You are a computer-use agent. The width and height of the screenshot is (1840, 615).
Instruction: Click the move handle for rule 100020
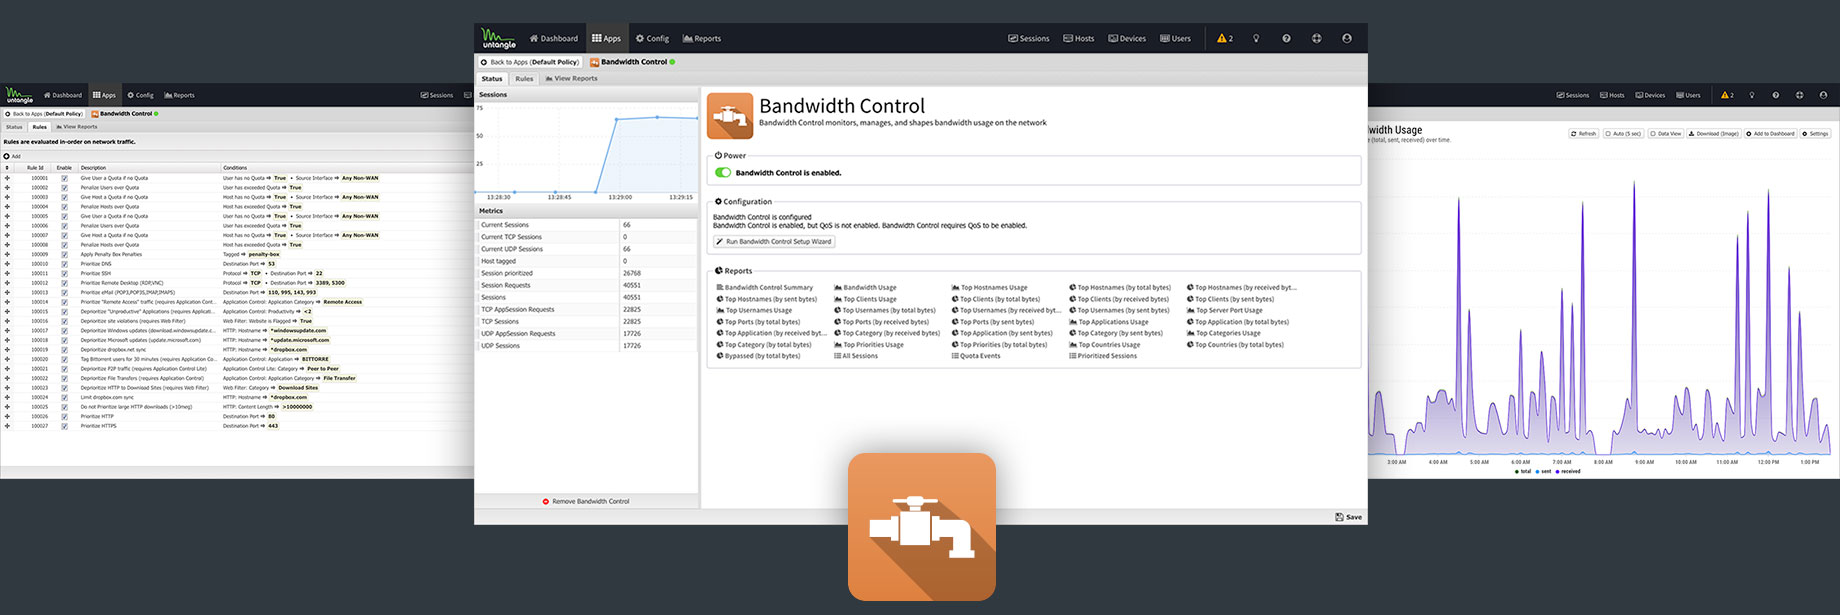[x=7, y=359]
